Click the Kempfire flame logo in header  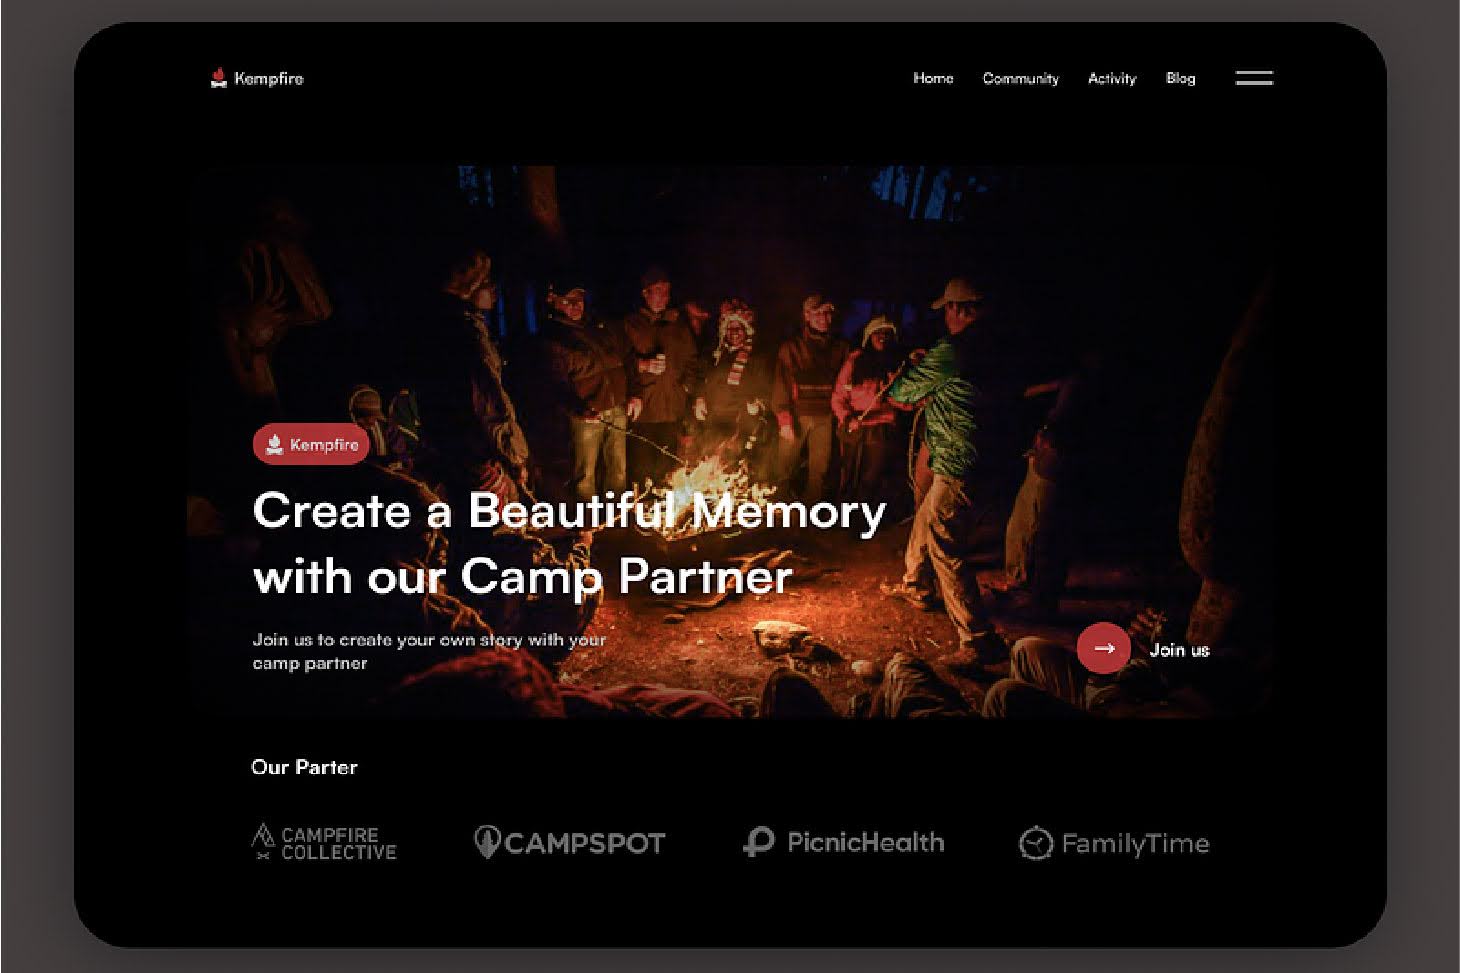pyautogui.click(x=218, y=78)
